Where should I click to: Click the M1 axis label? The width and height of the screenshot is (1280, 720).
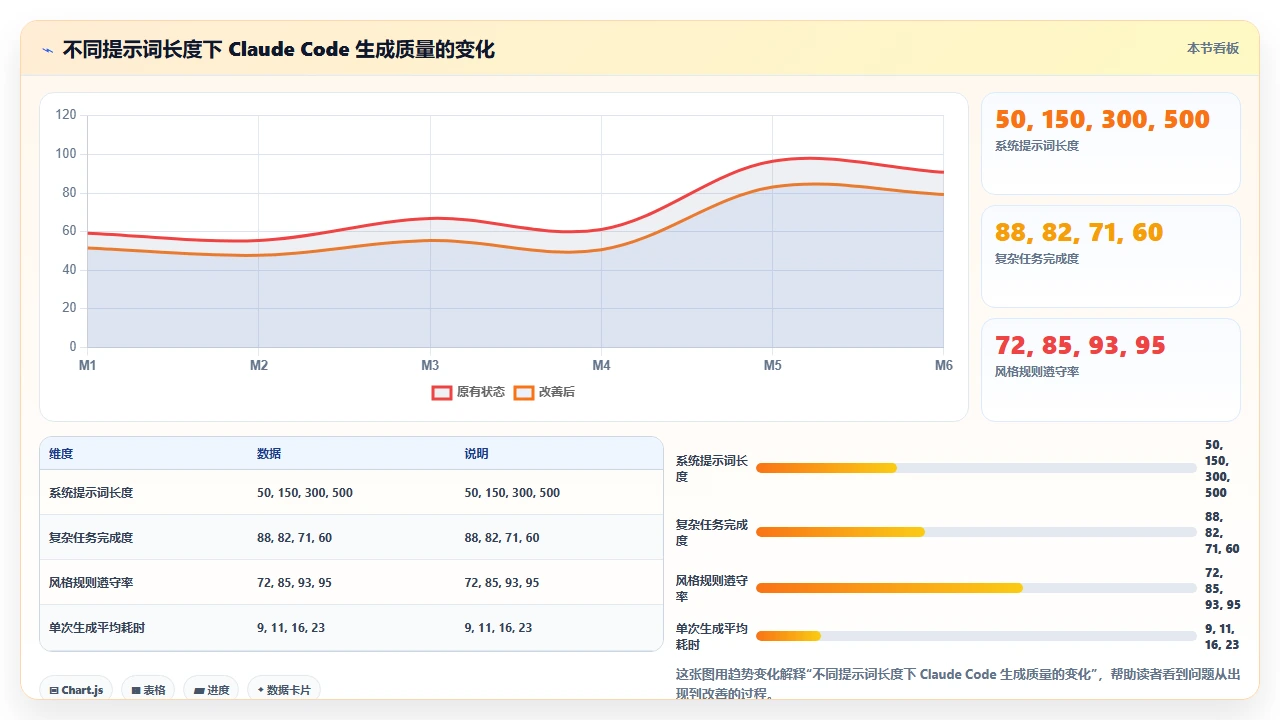coord(88,366)
